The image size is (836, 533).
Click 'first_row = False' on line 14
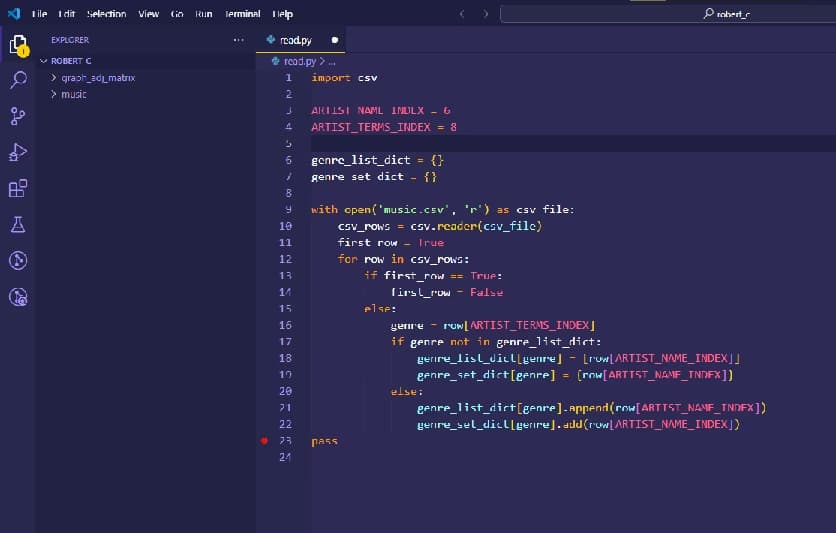click(447, 292)
